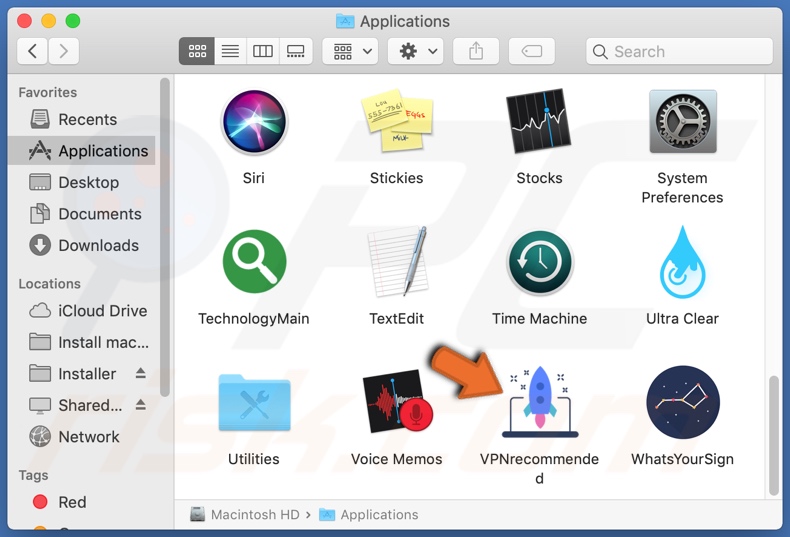Image resolution: width=790 pixels, height=537 pixels.
Task: Select the TextEdit app icon
Action: pos(398,261)
